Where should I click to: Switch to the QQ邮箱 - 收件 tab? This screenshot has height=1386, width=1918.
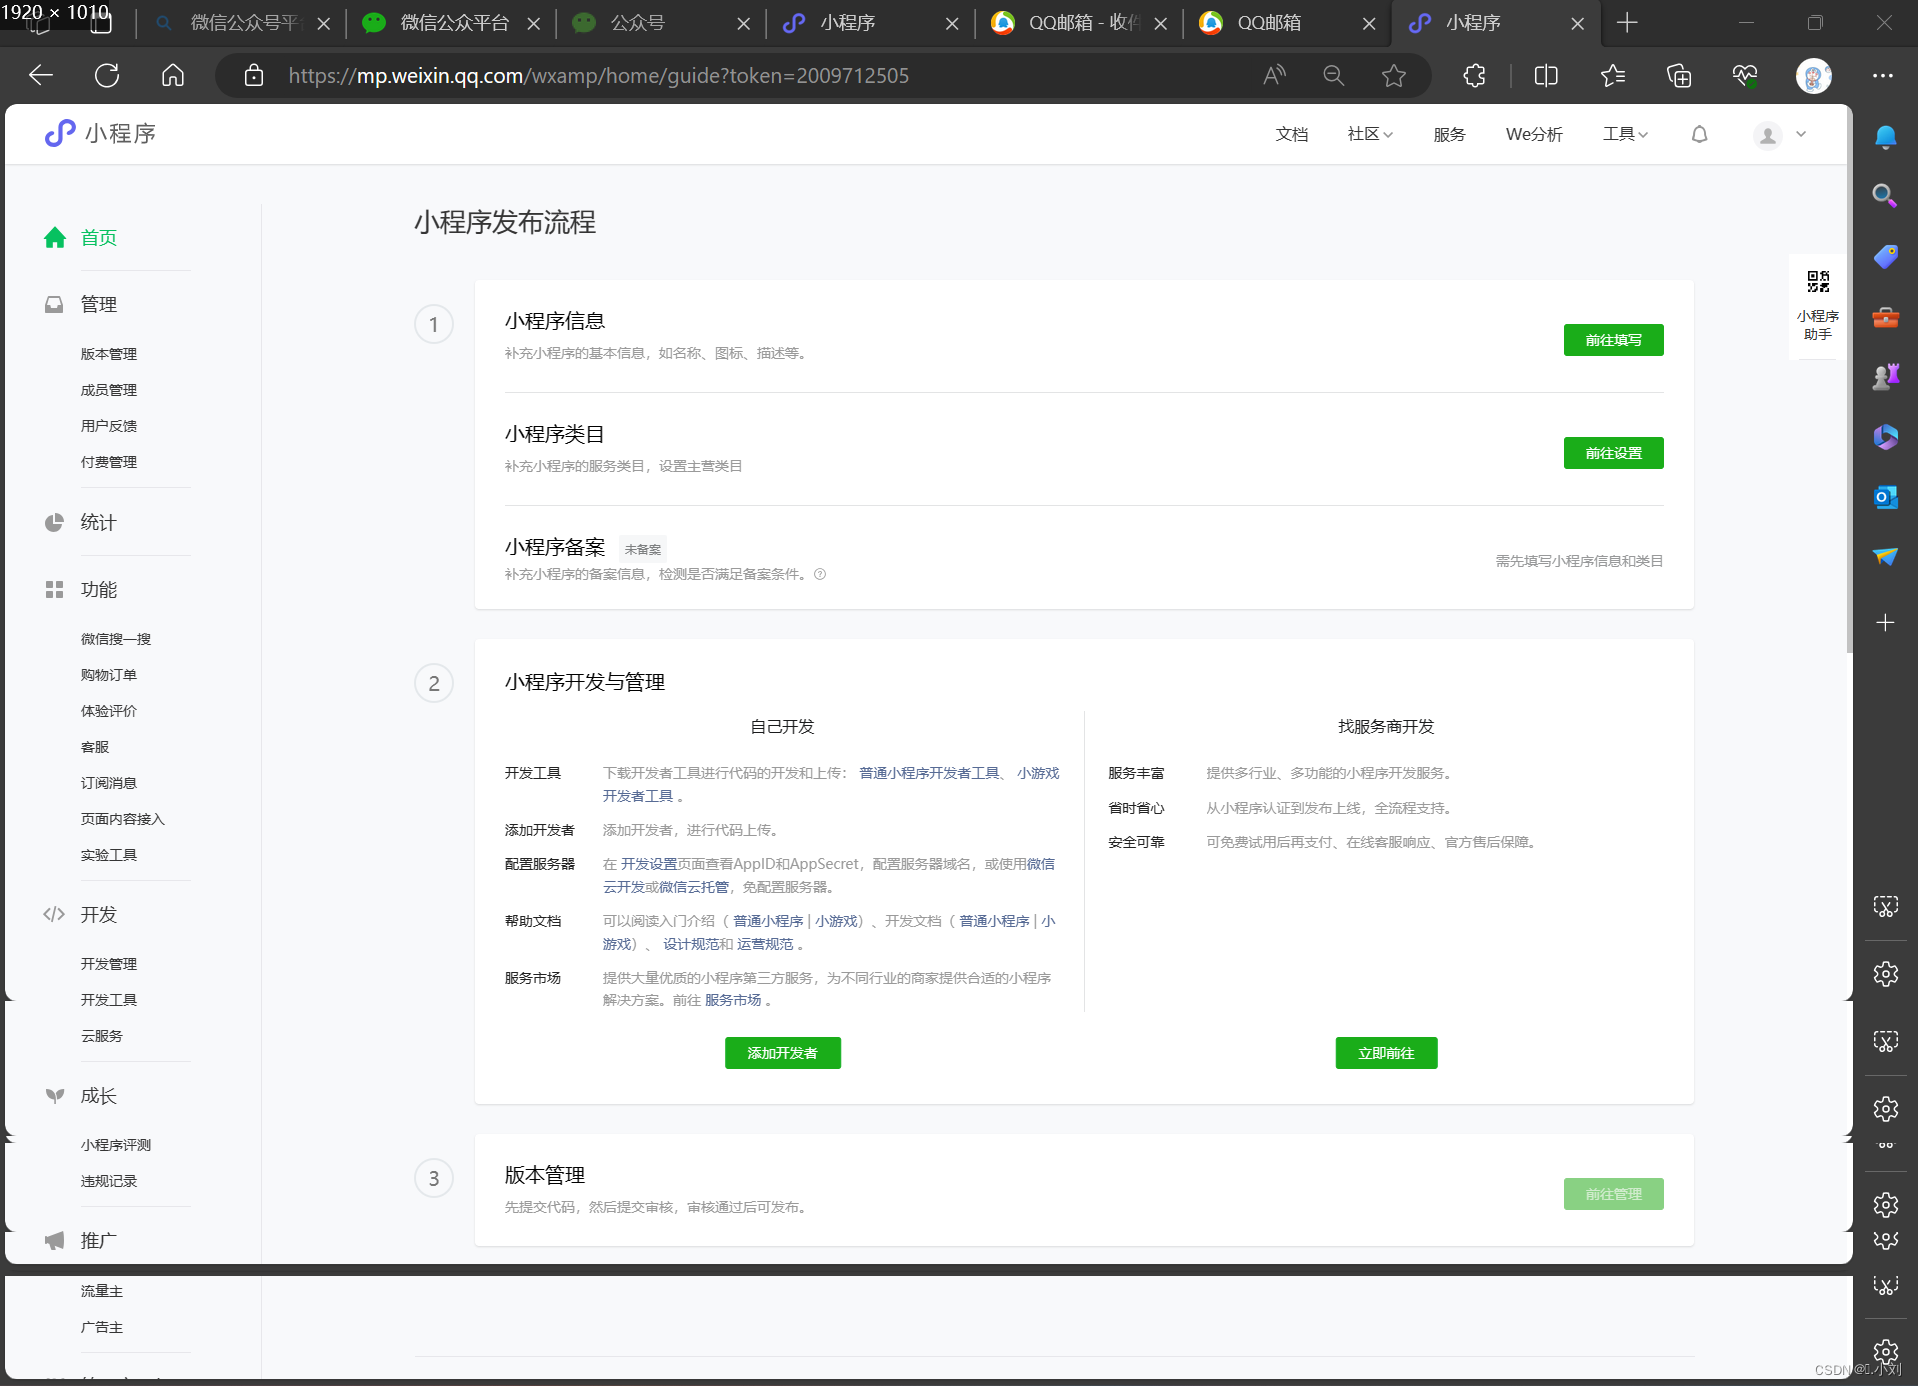[1079, 22]
